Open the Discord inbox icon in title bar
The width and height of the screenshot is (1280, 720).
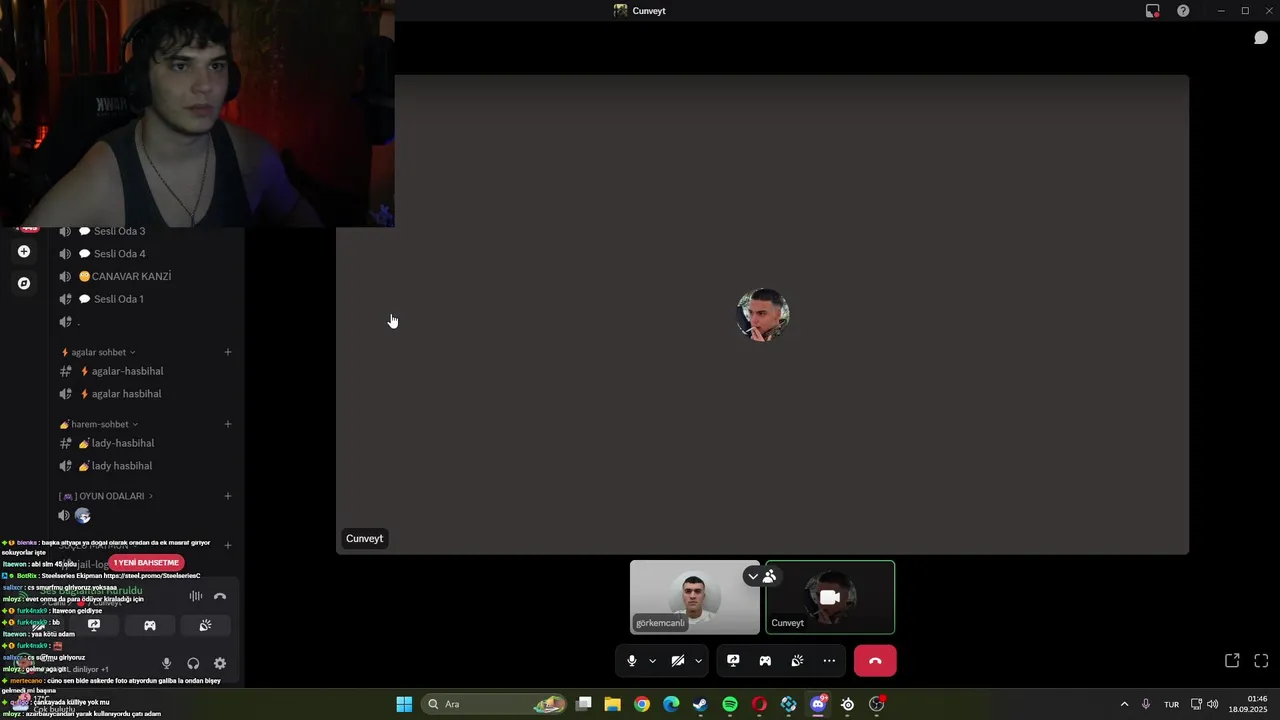(x=1153, y=11)
